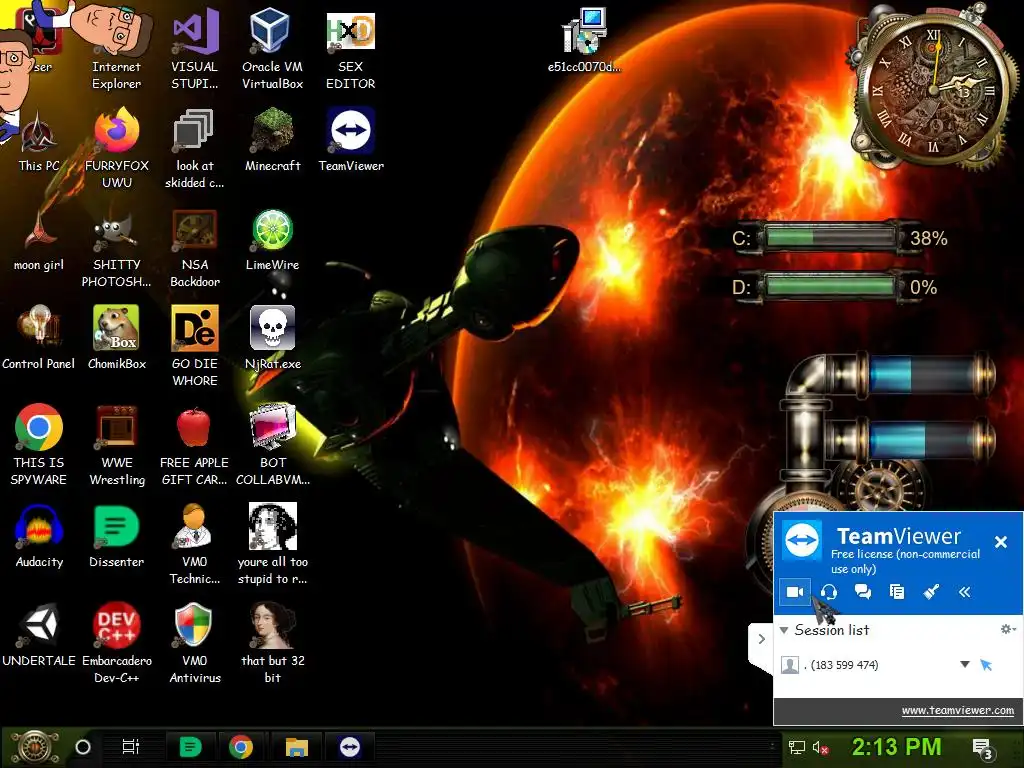
Task: Select FREE APPLE GIFT CAR... apple icon
Action: 195,445
